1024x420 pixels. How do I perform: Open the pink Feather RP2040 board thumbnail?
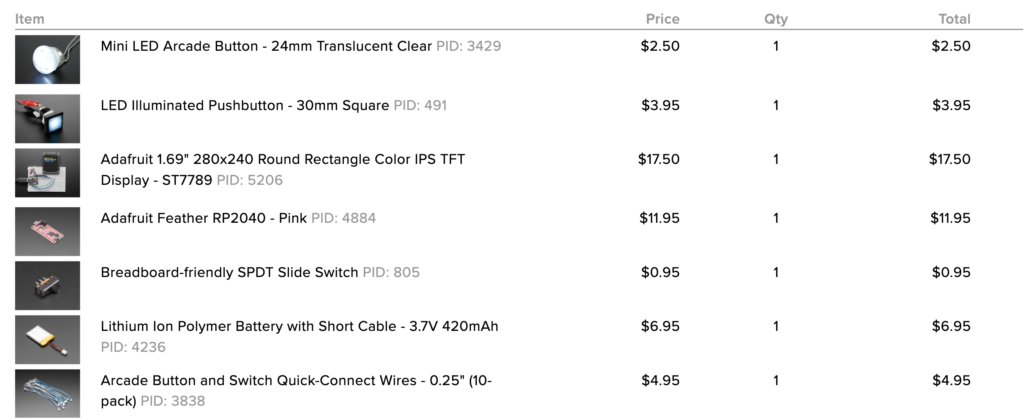(48, 232)
